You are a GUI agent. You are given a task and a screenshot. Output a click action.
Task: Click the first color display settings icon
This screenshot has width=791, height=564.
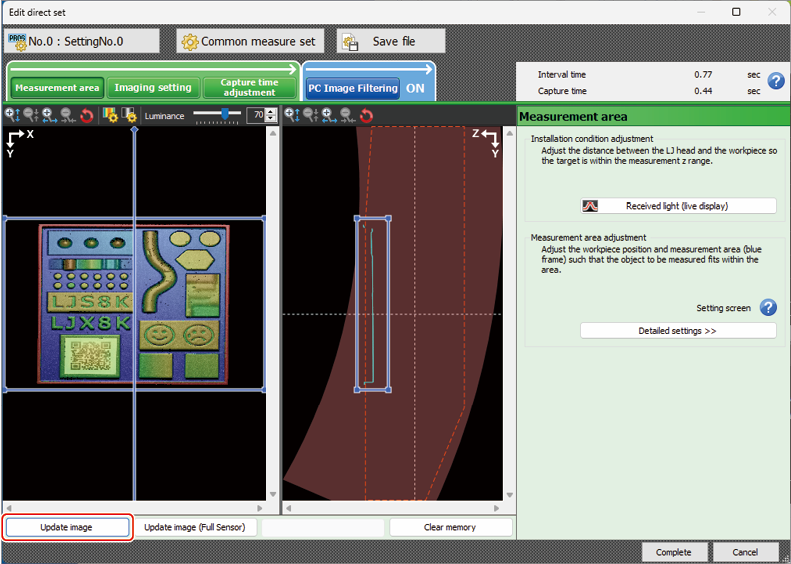110,116
